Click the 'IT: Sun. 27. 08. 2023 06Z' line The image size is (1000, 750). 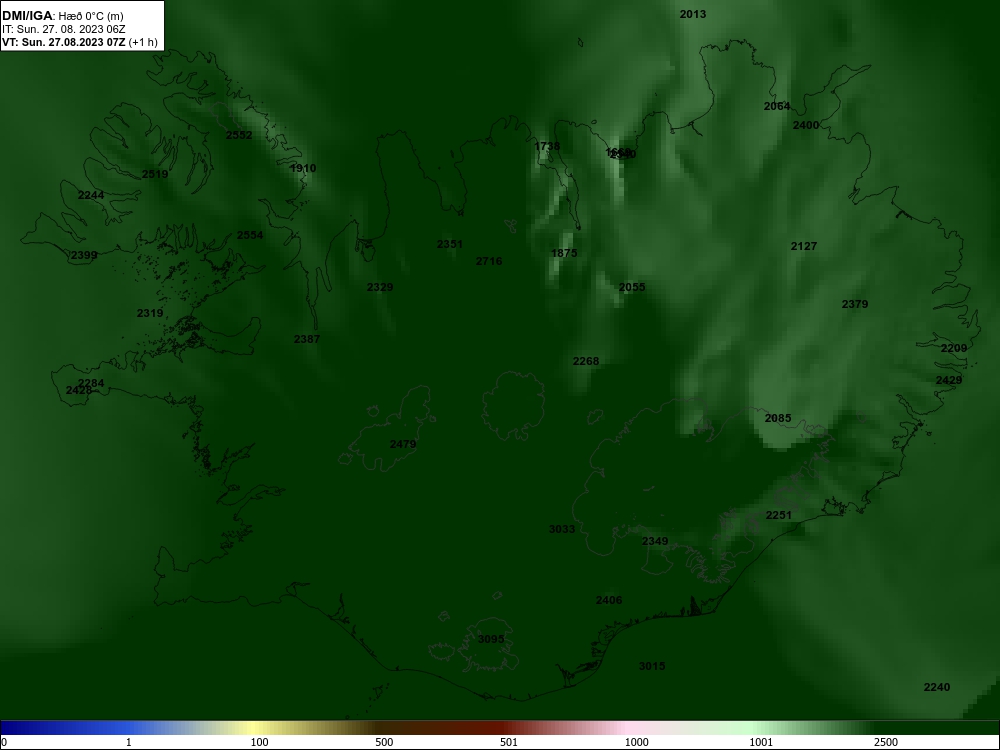pos(64,29)
